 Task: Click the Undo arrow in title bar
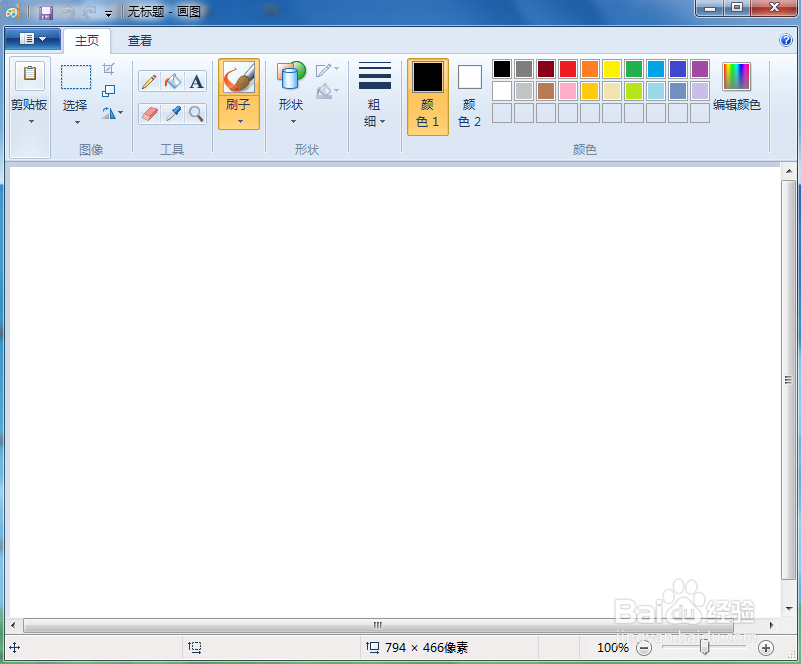pos(68,12)
